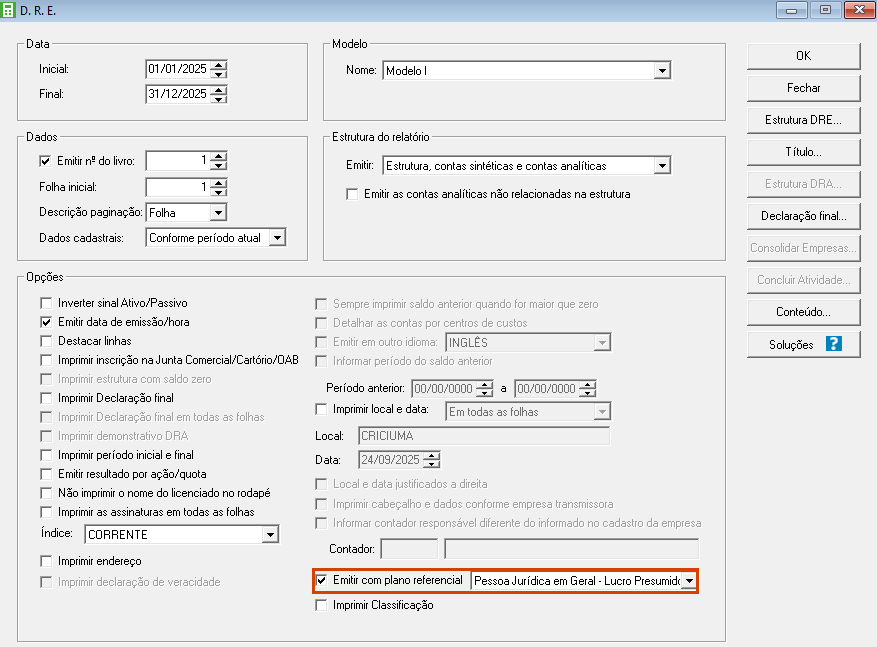Open the Estrutura DRE... button
The image size is (877, 647).
pos(803,120)
